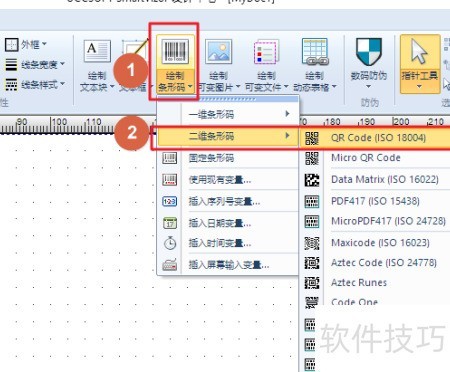Select 插入序列号变量... menu entry
This screenshot has width=450, height=372.
click(228, 201)
